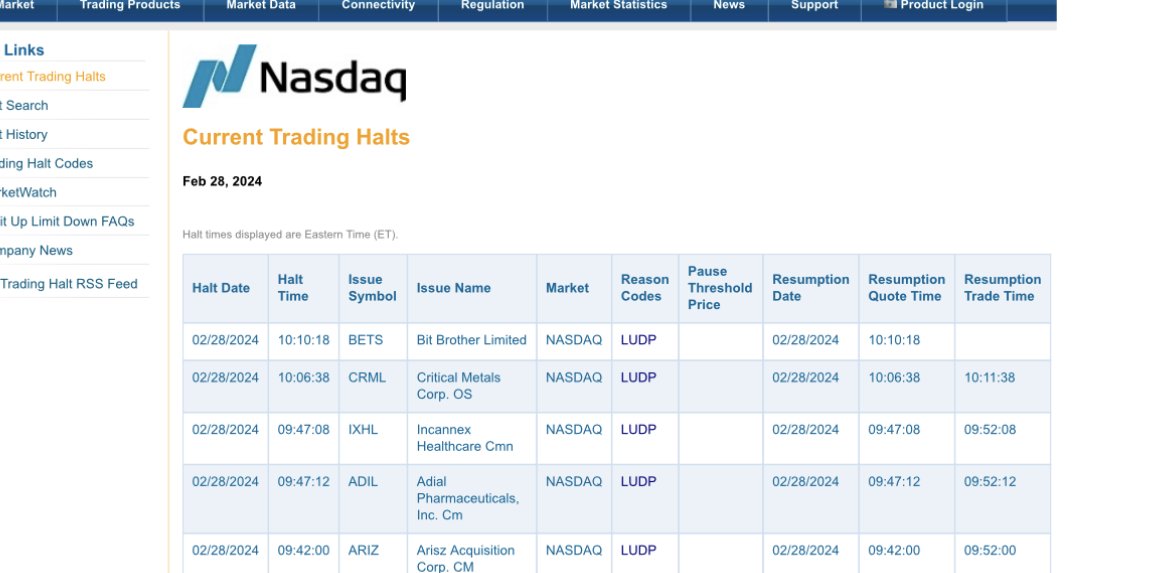Screen dimensions: 1170x573
Task: Open the MarketWatch sidebar link
Action: pos(28,192)
